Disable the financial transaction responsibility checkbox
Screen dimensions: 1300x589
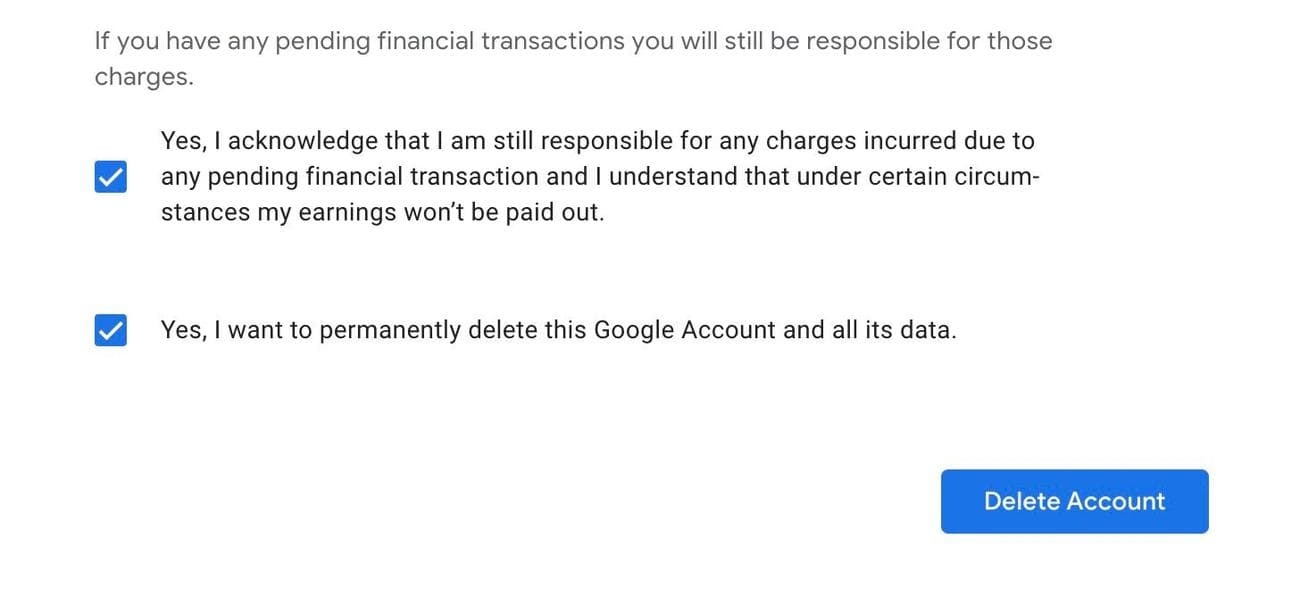(110, 176)
